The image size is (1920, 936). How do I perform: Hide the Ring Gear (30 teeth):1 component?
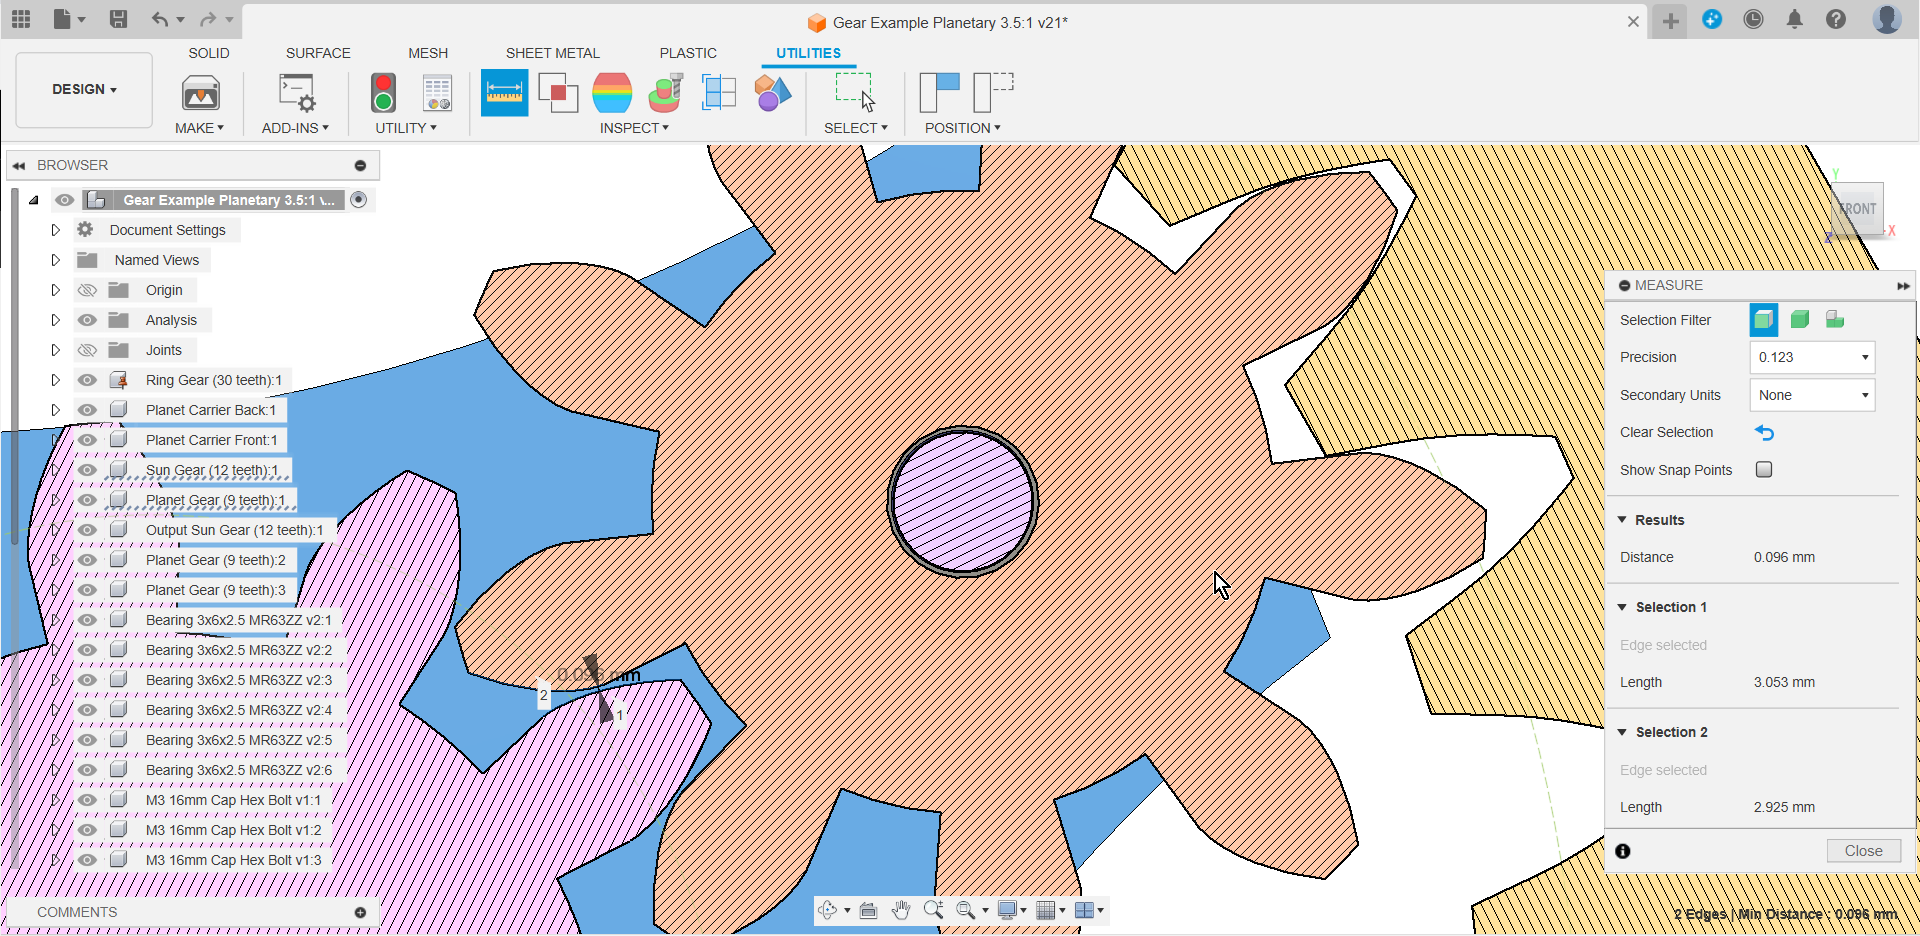point(87,379)
